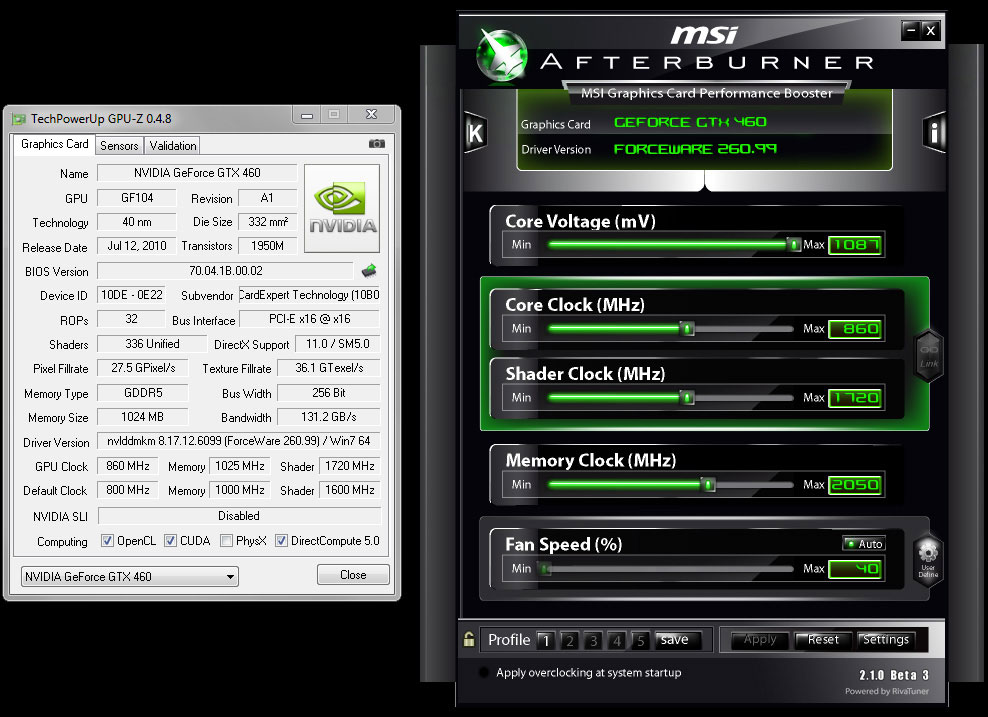Toggle the CUDA checkbox in GPU-Z
The image size is (988, 717).
170,541
